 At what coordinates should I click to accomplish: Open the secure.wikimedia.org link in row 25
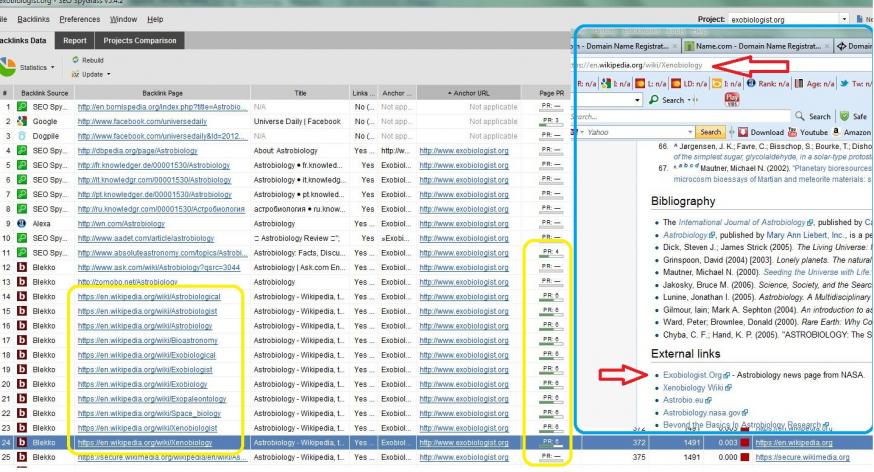802,457
